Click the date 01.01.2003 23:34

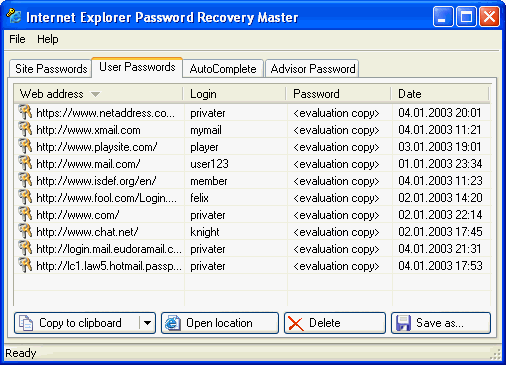coord(440,164)
